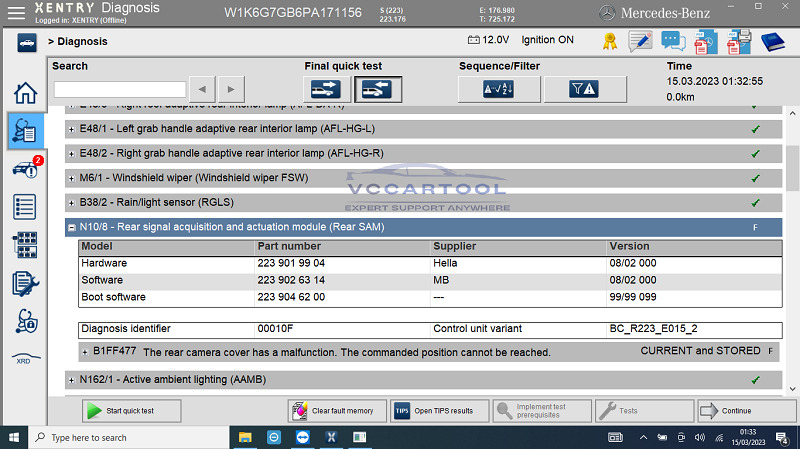Click the CURRENT and STORED status text
The width and height of the screenshot is (800, 449).
pyautogui.click(x=701, y=351)
